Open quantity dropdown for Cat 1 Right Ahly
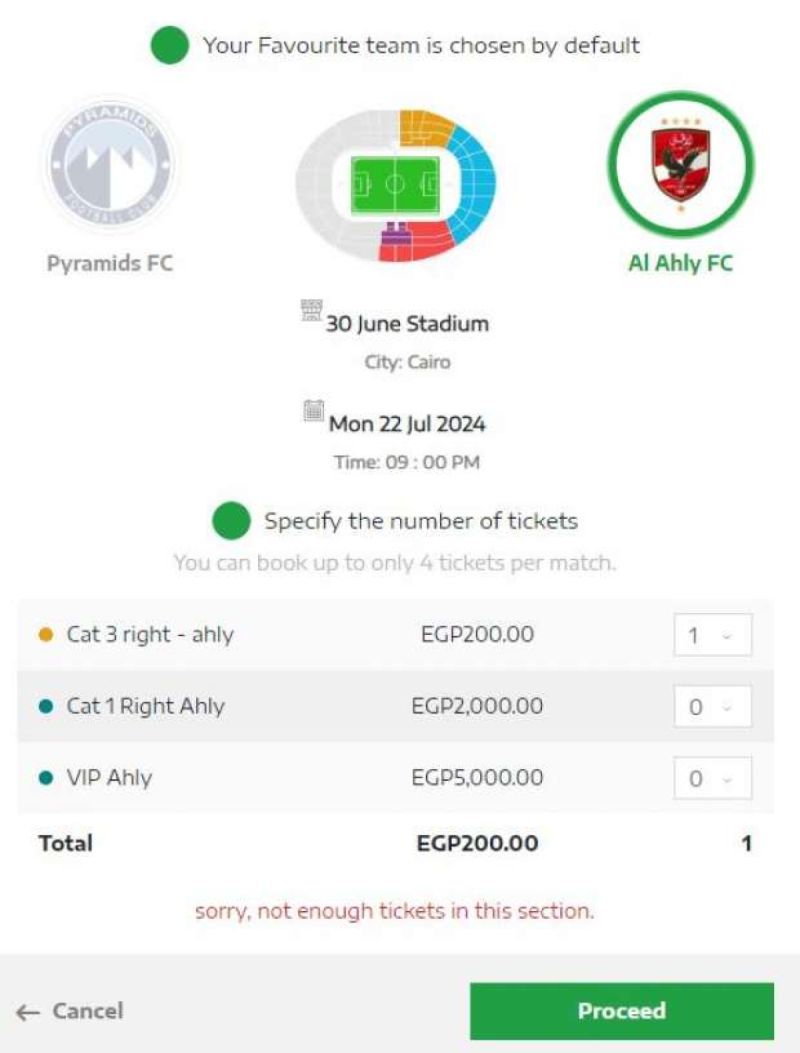This screenshot has height=1053, width=800. (712, 707)
